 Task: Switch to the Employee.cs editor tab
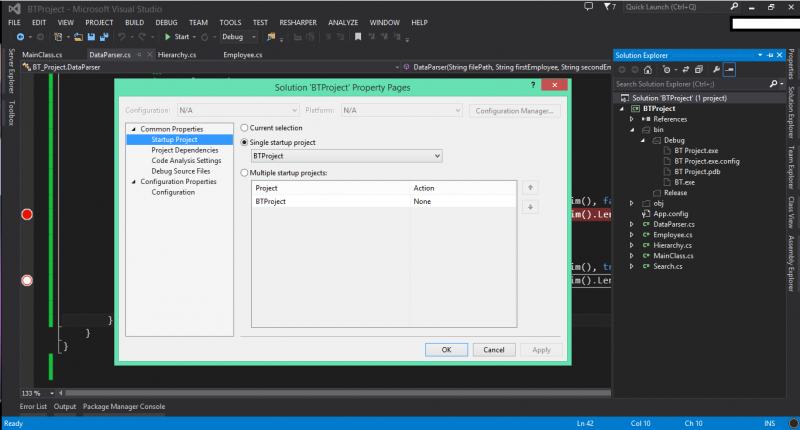point(243,55)
